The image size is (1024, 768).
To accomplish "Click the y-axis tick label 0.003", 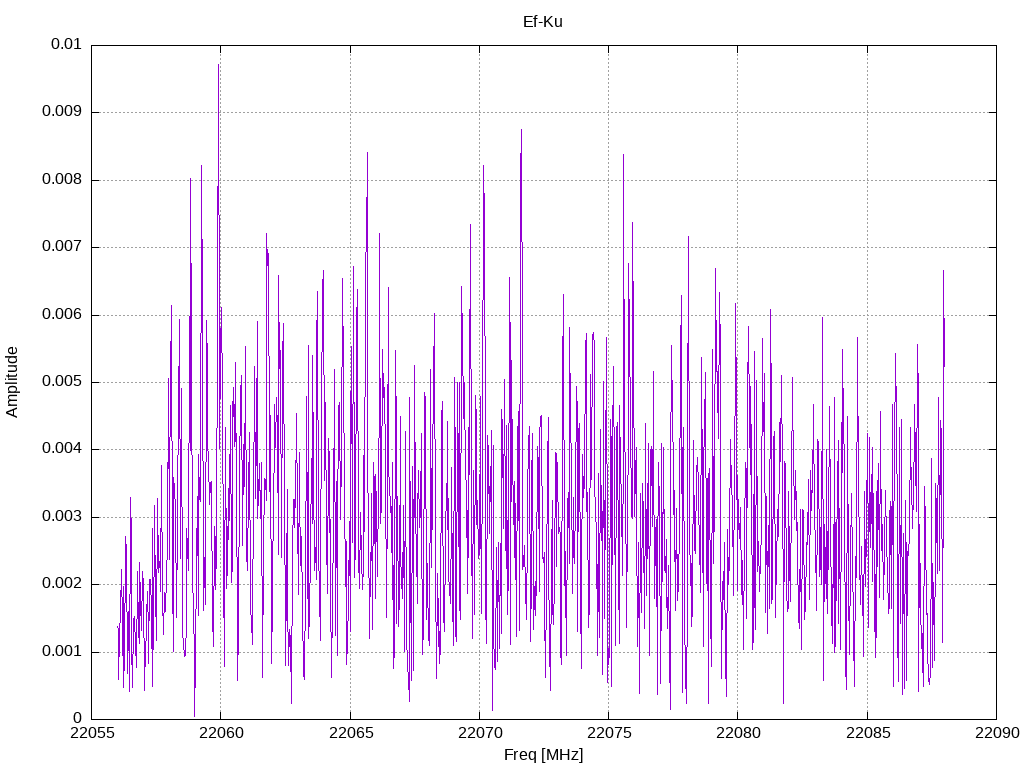I will (x=62, y=516).
